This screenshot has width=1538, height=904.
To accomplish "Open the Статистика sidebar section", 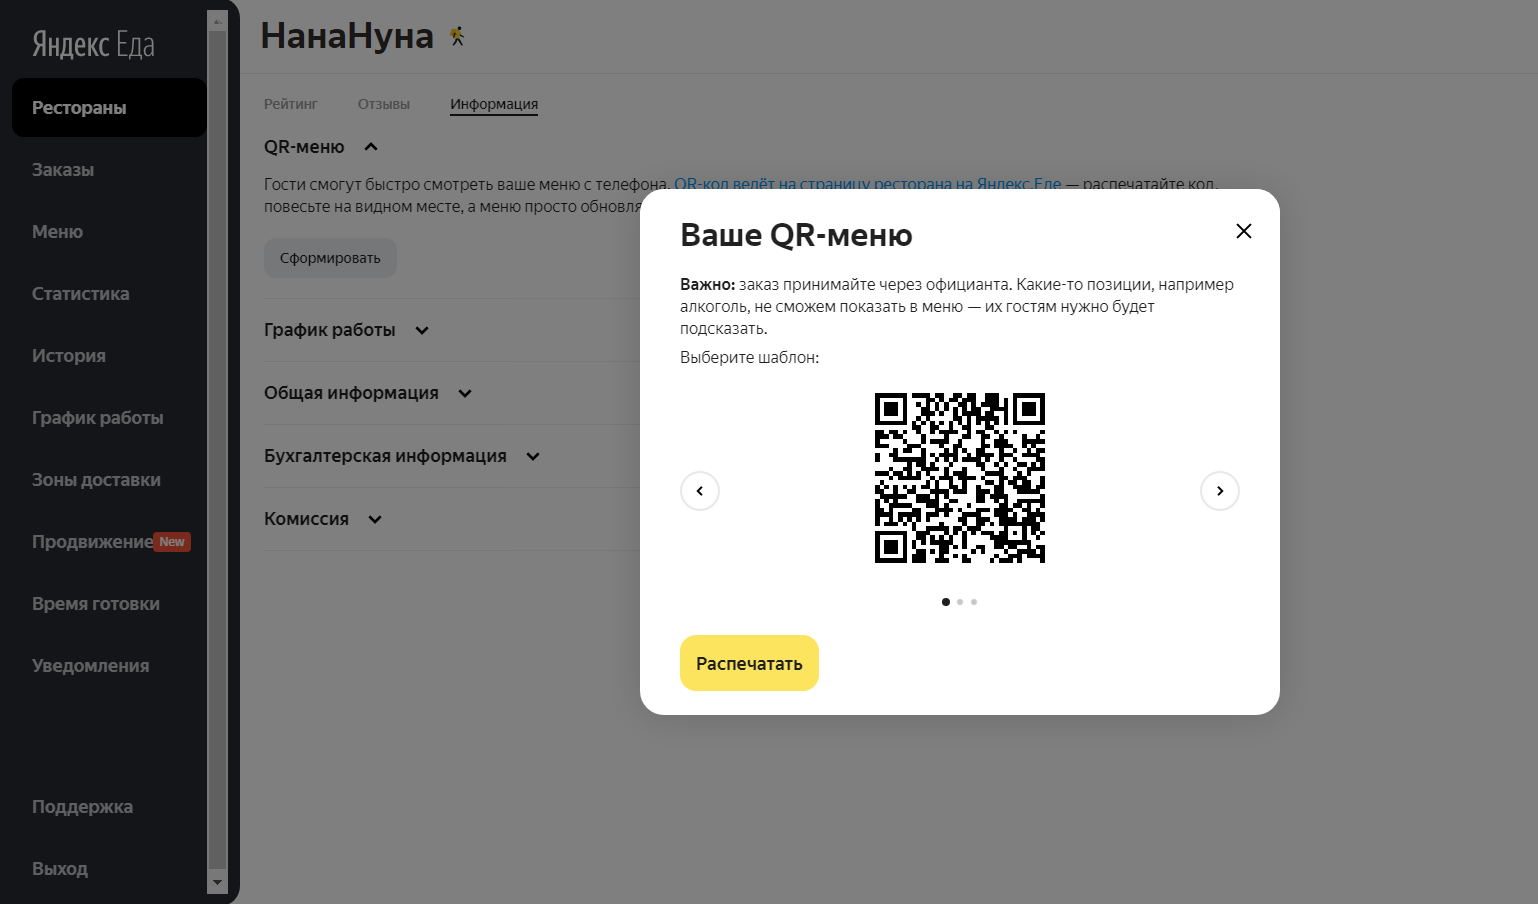I will click(80, 294).
